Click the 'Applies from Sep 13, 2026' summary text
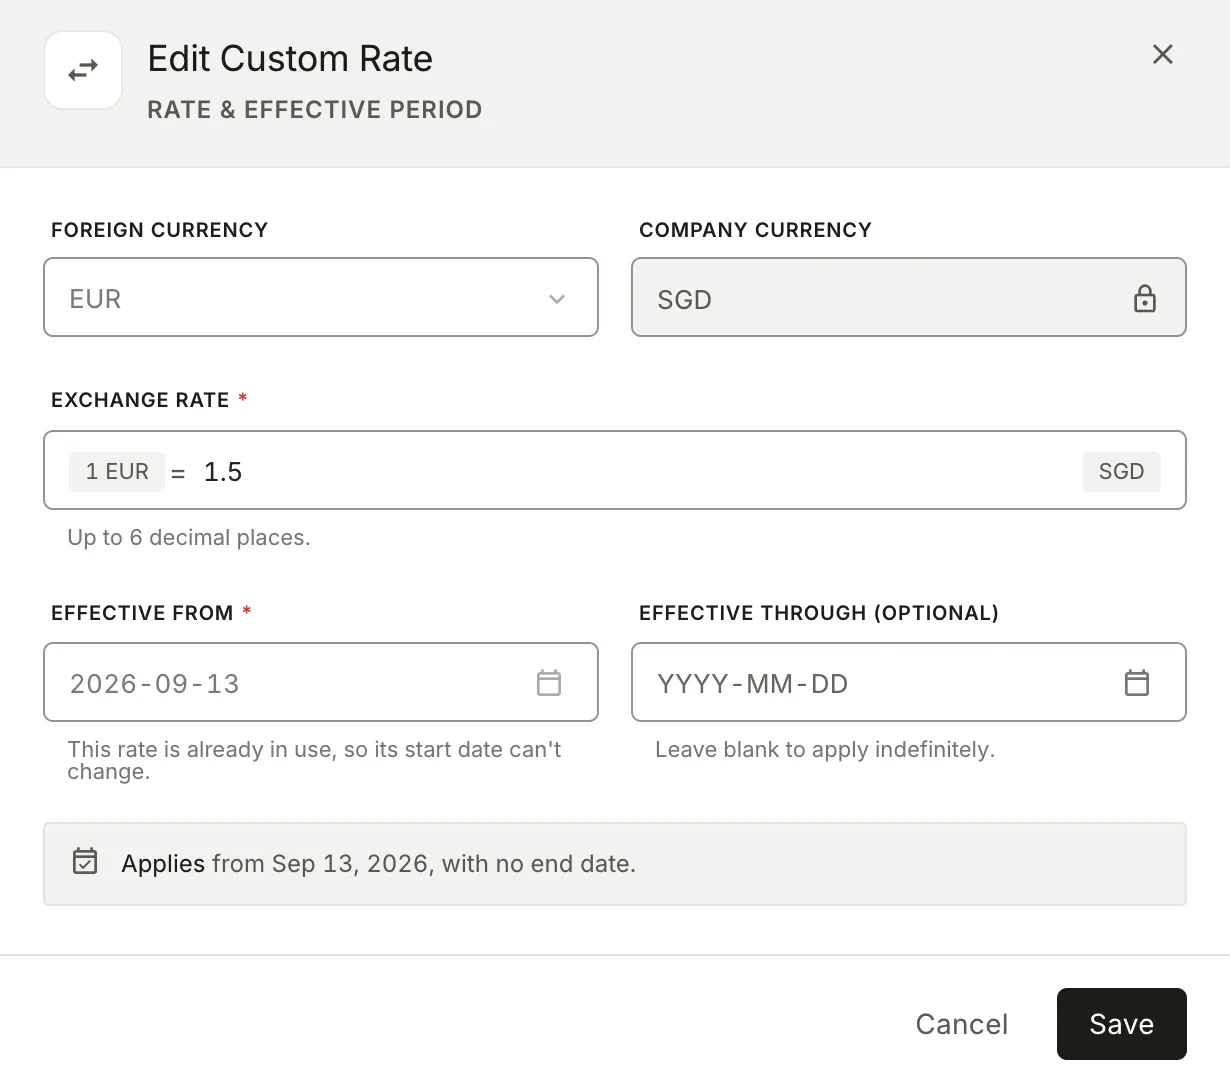 [x=379, y=864]
